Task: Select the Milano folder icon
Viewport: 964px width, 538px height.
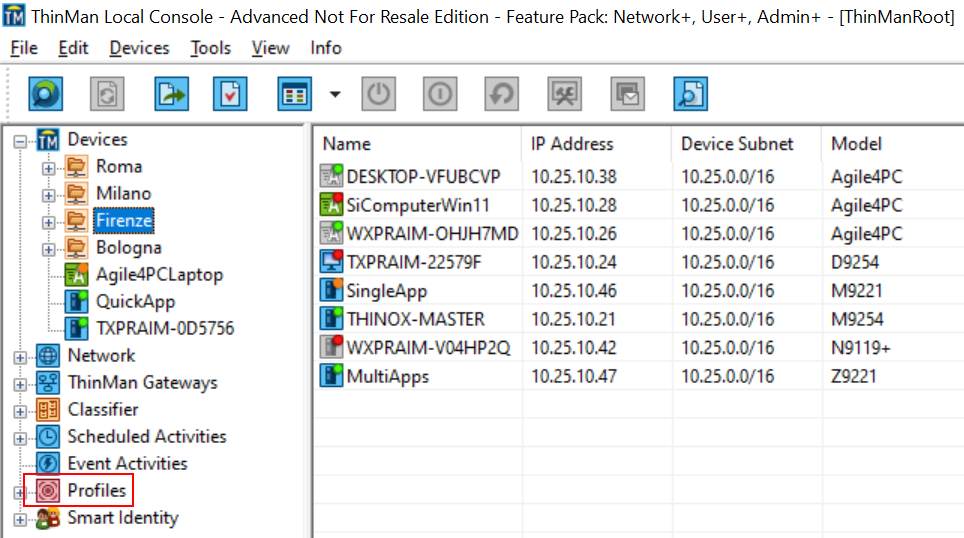Action: (76, 194)
